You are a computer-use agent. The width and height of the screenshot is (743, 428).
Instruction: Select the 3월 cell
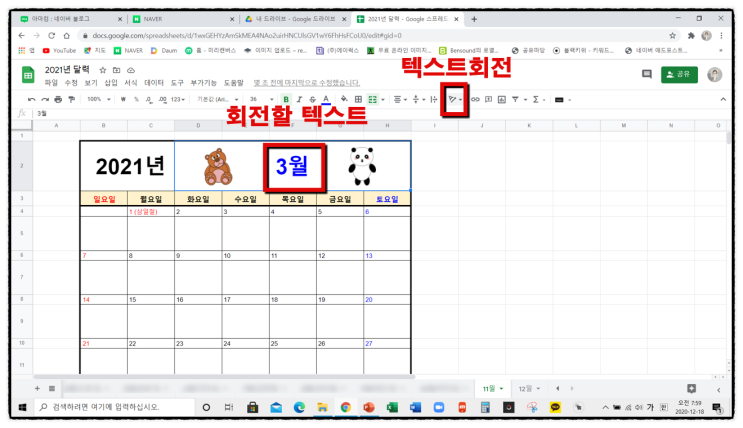tap(294, 167)
